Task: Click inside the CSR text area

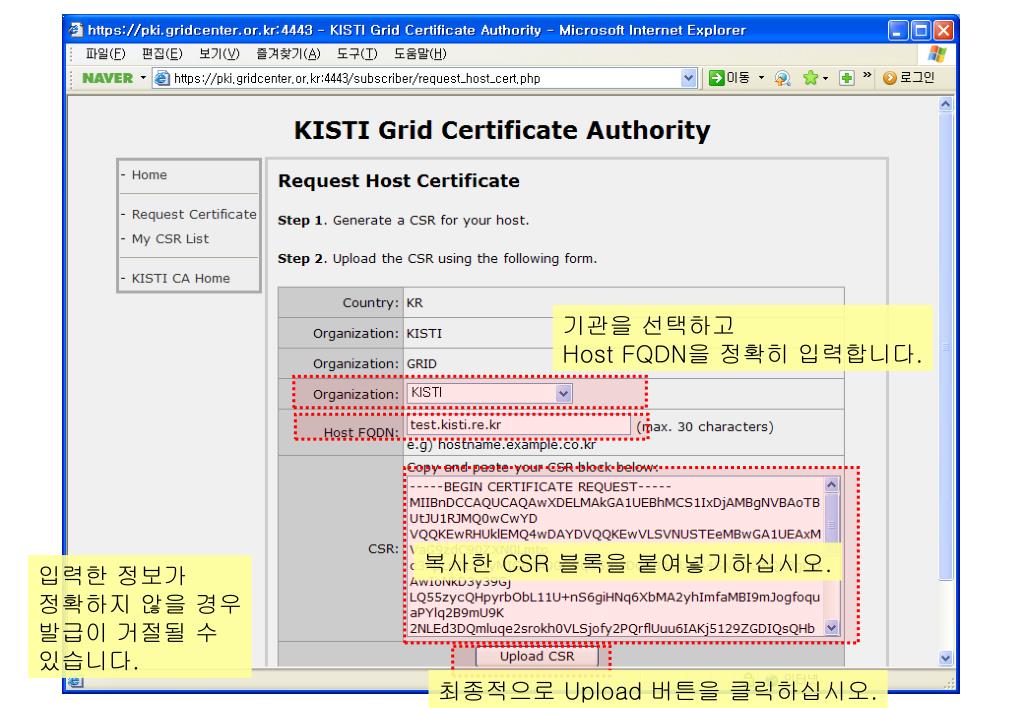Action: (615, 557)
